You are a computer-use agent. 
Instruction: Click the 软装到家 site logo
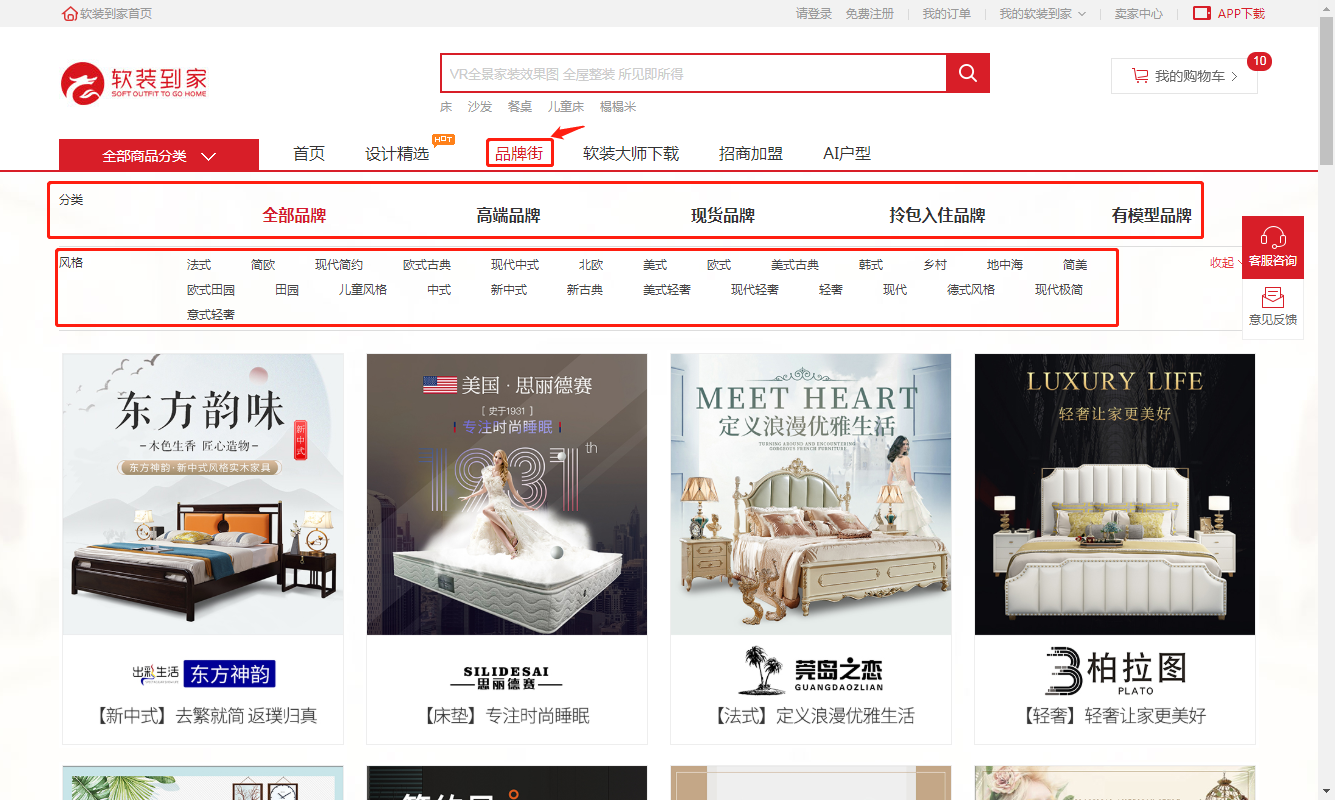(134, 83)
